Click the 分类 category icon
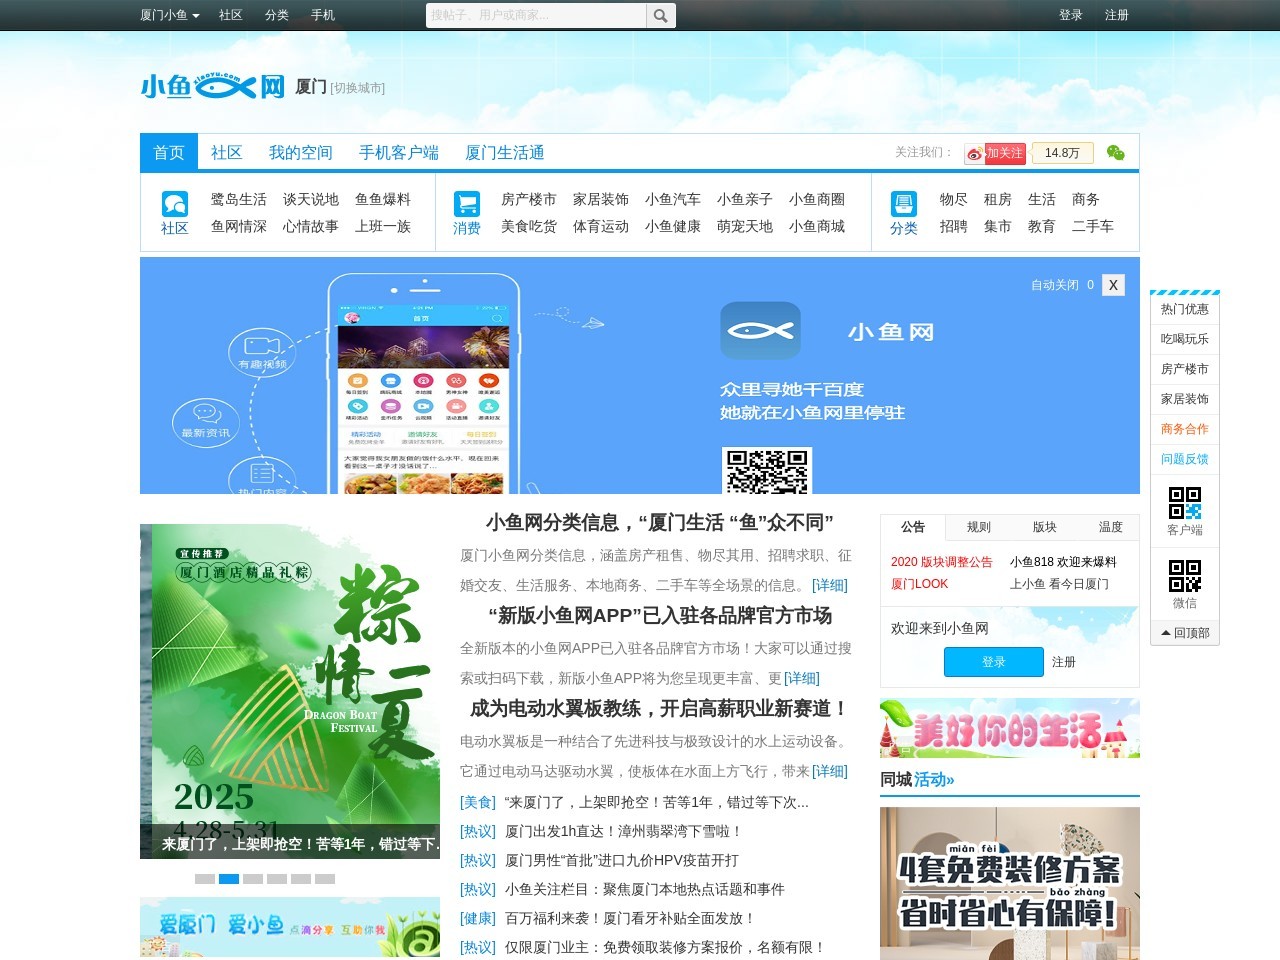The image size is (1280, 960). click(903, 203)
